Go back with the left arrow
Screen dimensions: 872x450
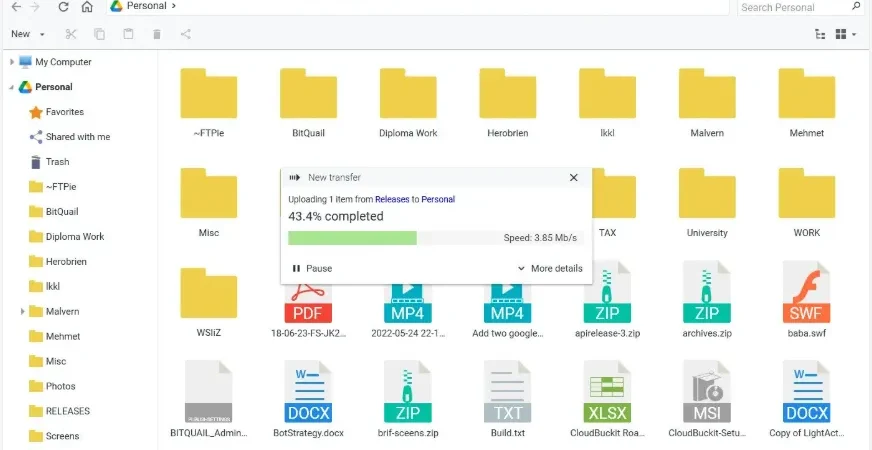(16, 7)
